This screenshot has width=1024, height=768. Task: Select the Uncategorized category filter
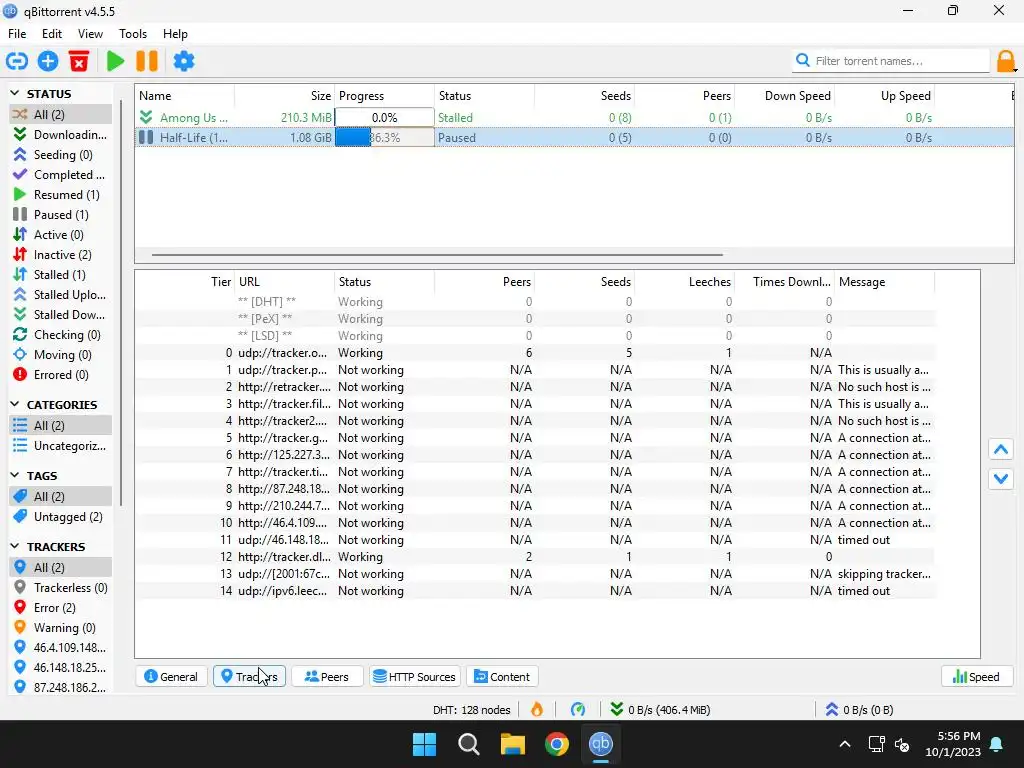coord(61,445)
